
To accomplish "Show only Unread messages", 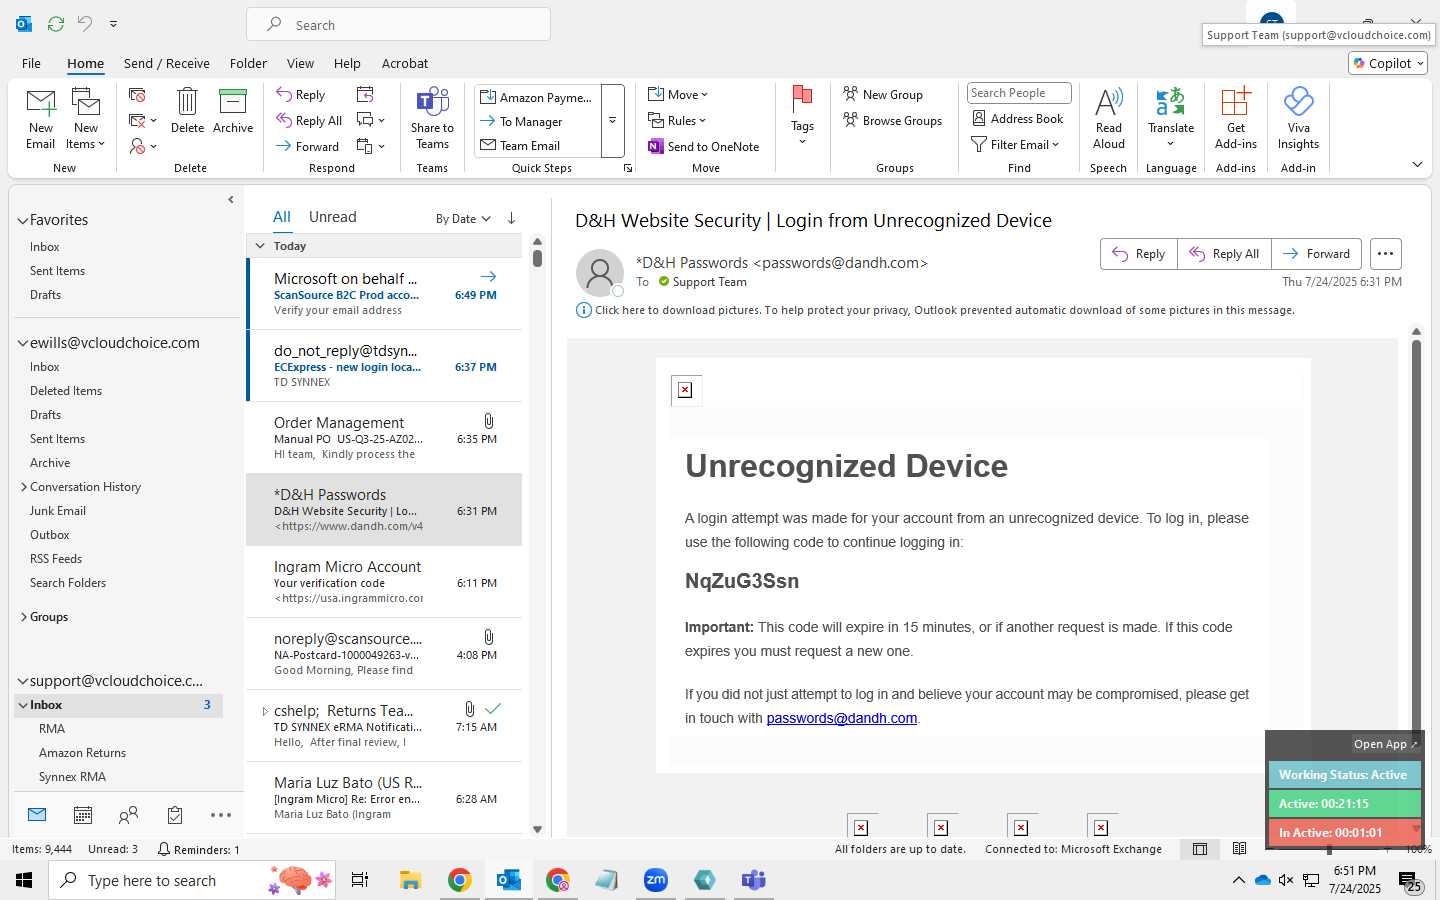I will click(333, 217).
